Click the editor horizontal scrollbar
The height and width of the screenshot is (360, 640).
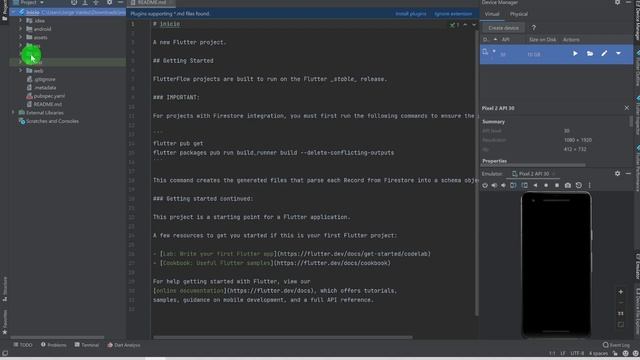(283, 337)
